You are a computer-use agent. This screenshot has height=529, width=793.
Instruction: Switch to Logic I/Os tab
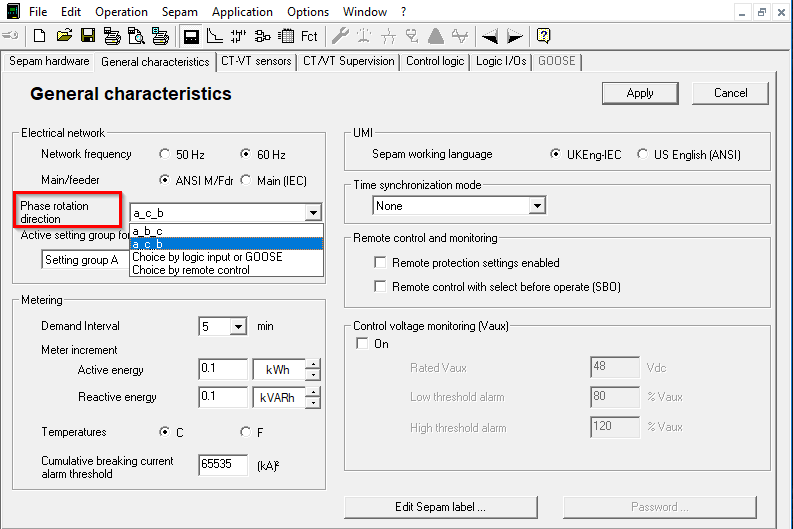tap(501, 61)
